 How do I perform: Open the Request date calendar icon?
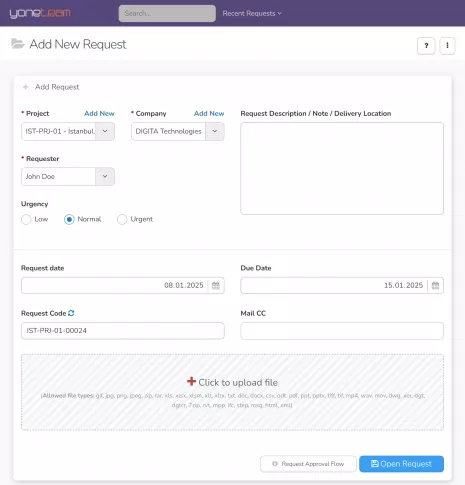216,285
